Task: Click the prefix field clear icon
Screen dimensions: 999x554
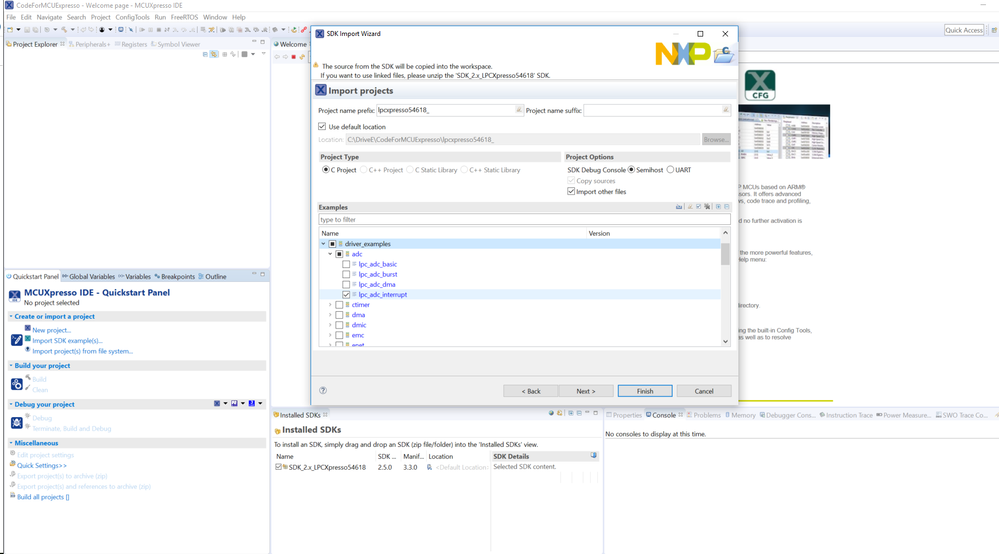Action: point(519,110)
